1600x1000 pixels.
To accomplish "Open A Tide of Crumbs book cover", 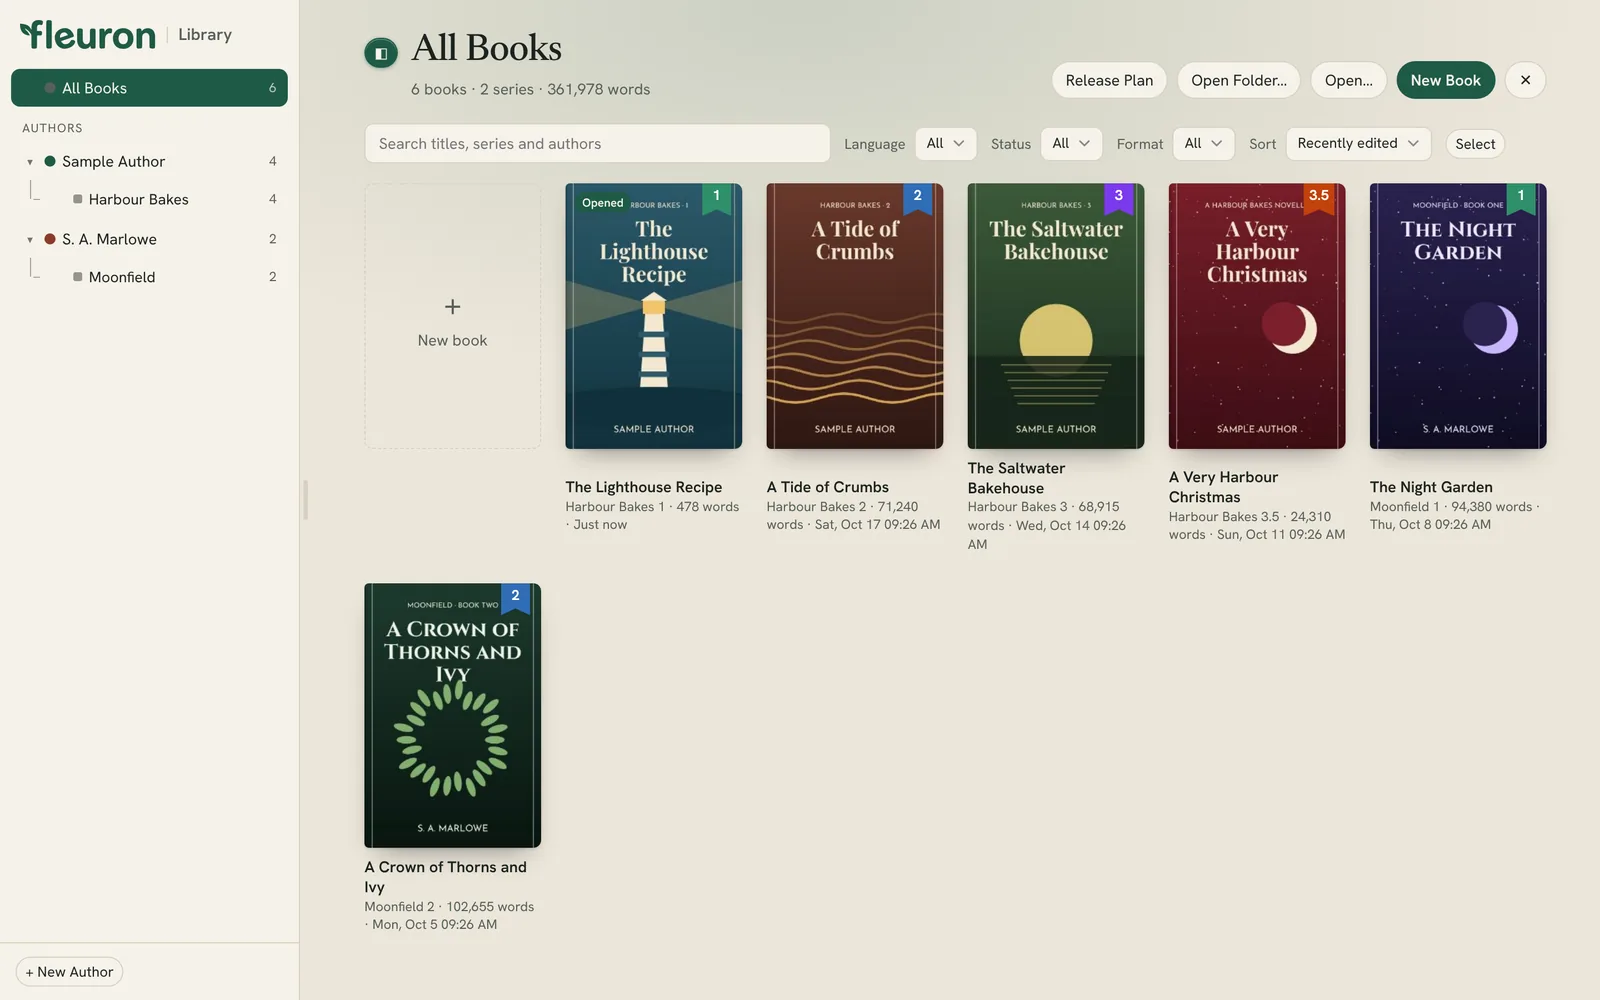I will [x=854, y=316].
